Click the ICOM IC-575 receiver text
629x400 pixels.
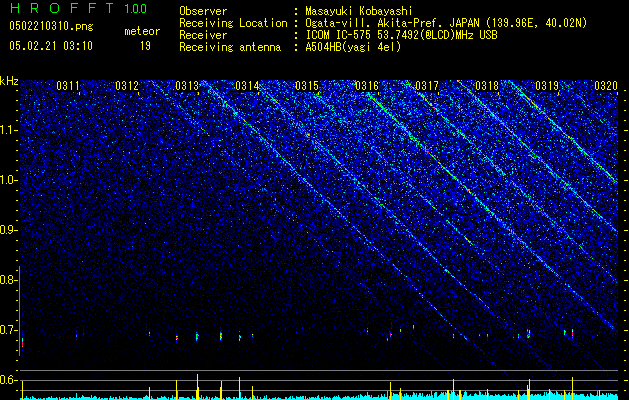pyautogui.click(x=401, y=35)
